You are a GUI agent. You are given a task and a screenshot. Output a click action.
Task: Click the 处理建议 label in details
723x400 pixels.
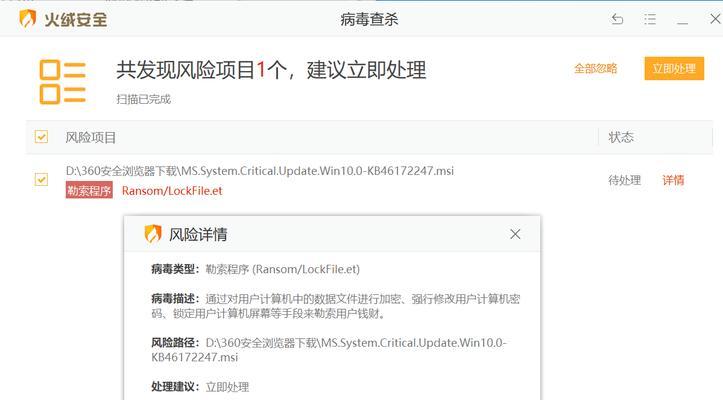pyautogui.click(x=175, y=387)
